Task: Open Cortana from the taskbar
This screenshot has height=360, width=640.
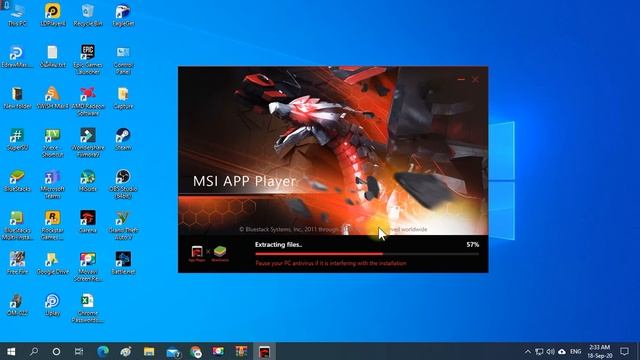Action: [56, 351]
